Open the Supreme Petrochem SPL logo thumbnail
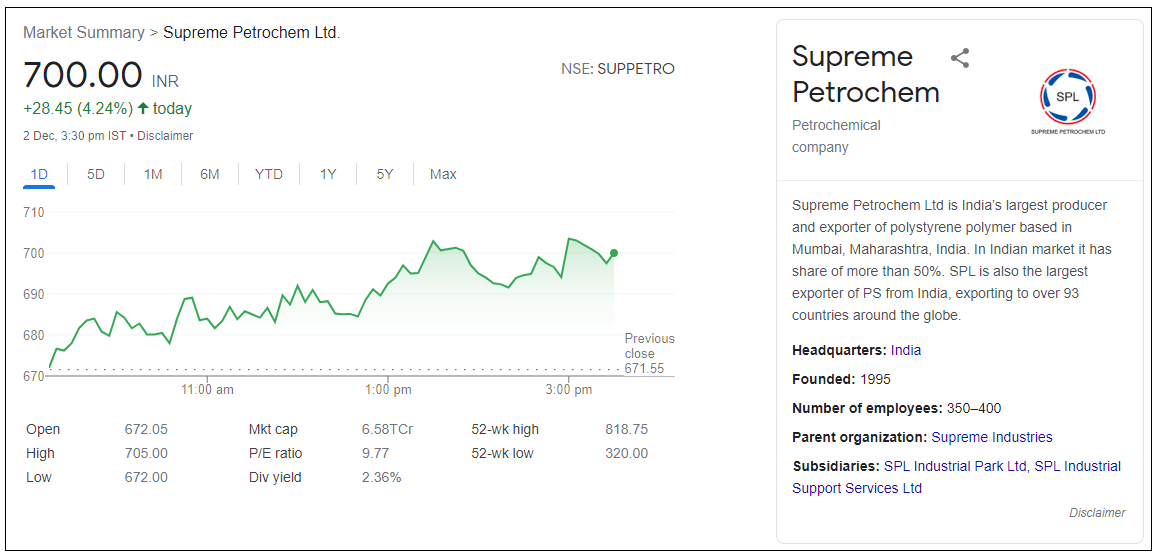Viewport: 1160px width, 560px height. coord(1068,101)
